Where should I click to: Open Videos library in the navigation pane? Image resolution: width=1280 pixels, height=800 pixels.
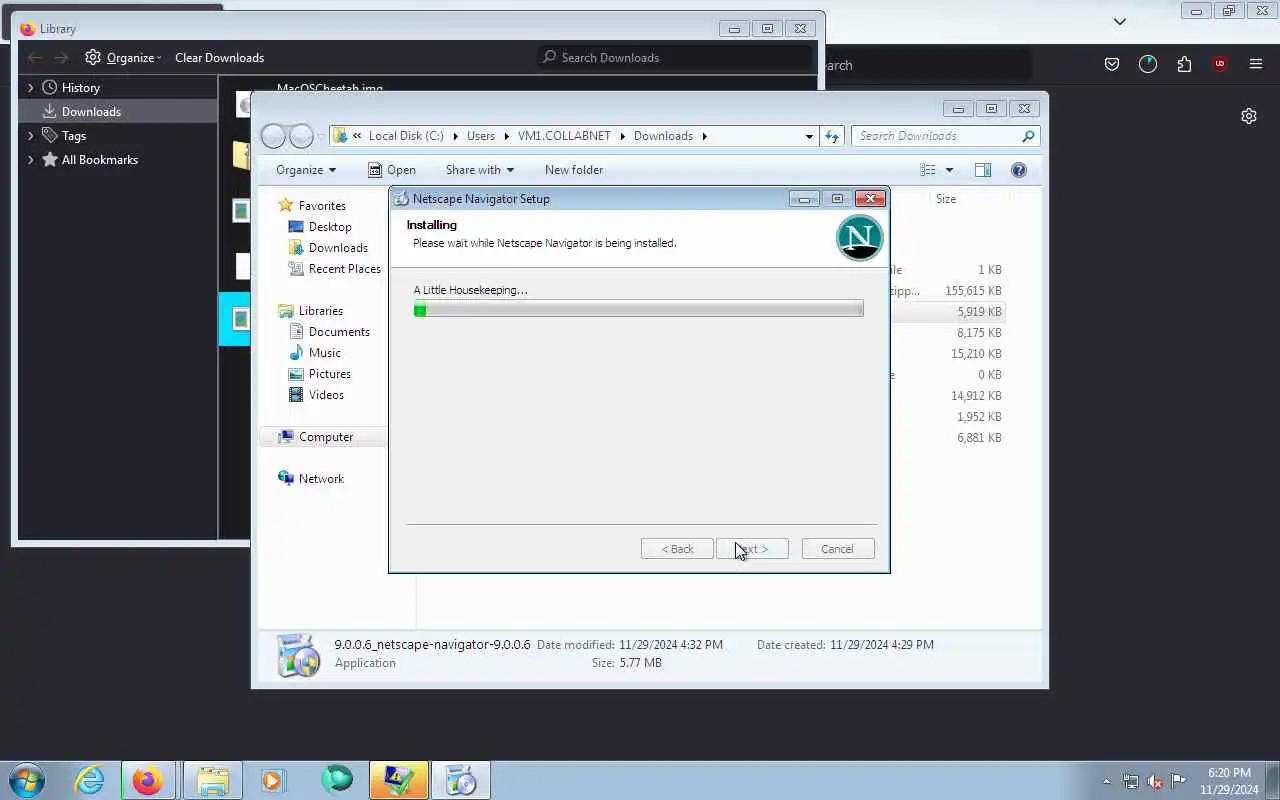click(x=326, y=395)
